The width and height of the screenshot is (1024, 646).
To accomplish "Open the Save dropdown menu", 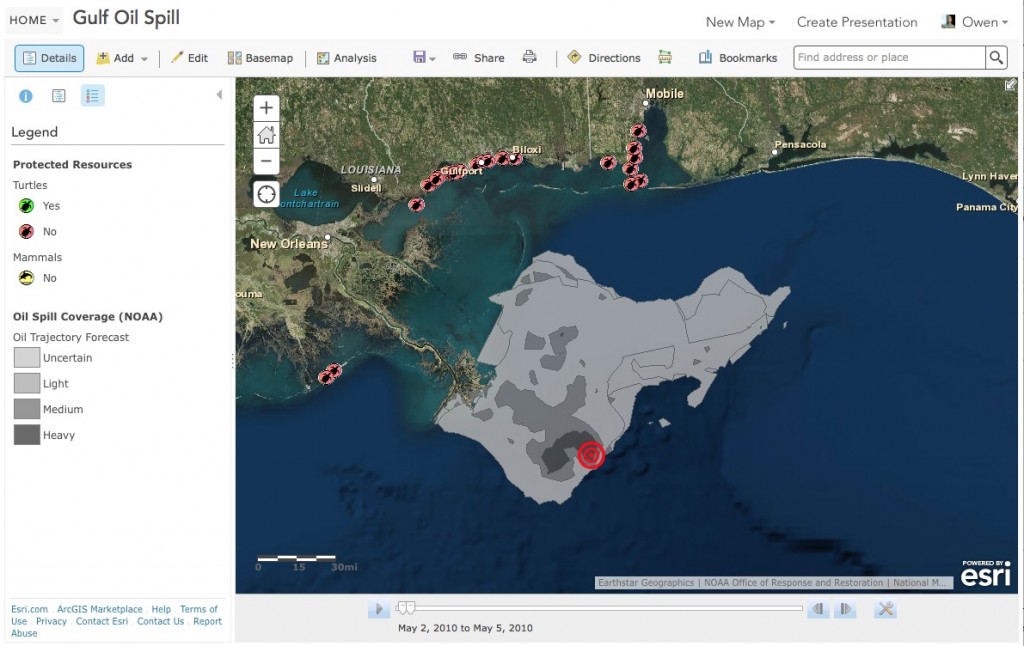I will [424, 57].
